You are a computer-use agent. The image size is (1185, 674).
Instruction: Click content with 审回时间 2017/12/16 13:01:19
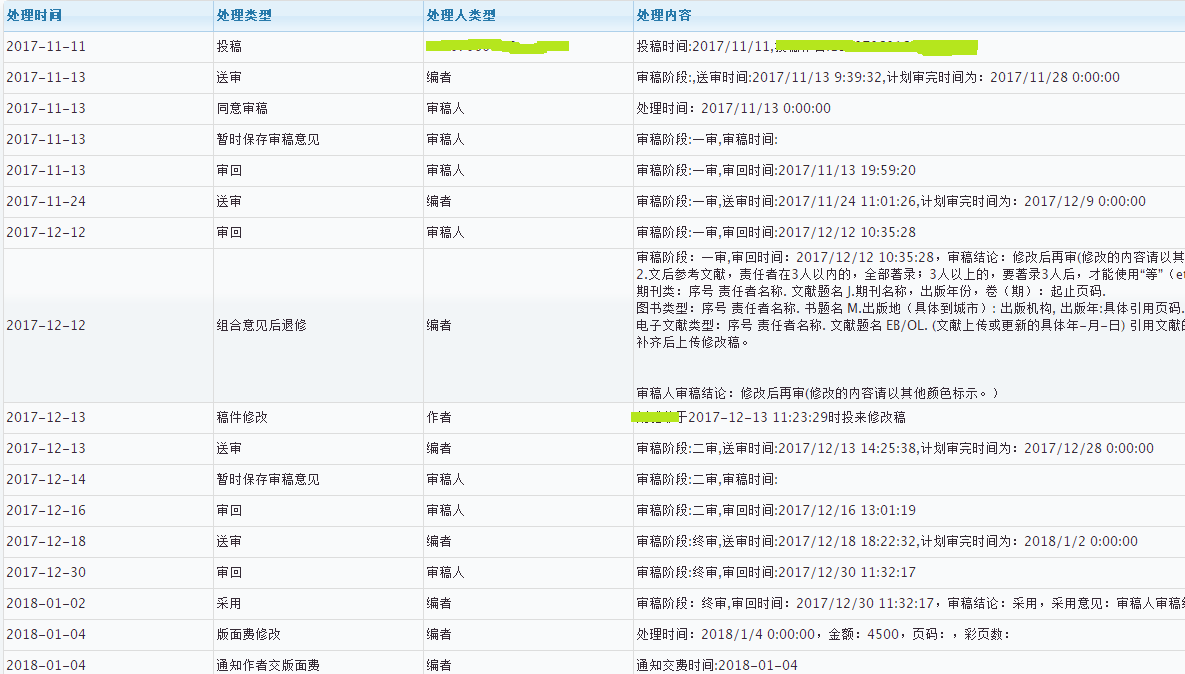(776, 510)
